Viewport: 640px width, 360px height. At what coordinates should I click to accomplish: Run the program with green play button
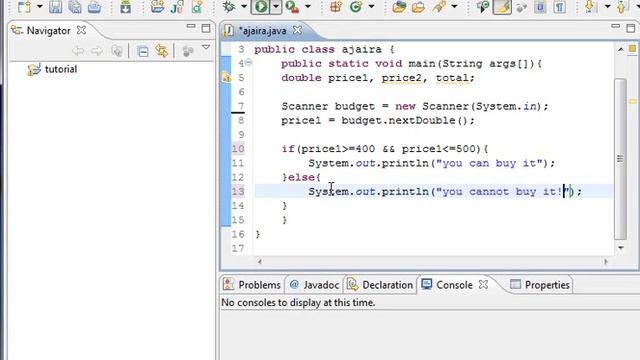[261, 7]
